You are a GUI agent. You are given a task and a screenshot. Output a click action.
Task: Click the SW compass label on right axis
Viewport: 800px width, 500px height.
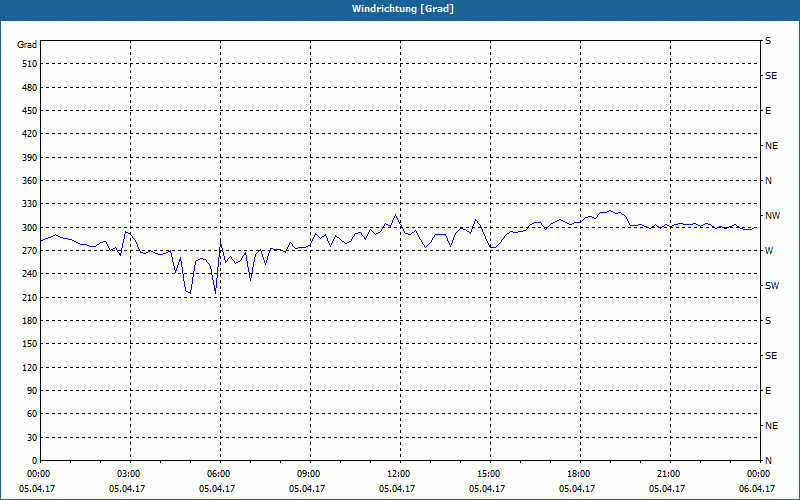click(772, 286)
